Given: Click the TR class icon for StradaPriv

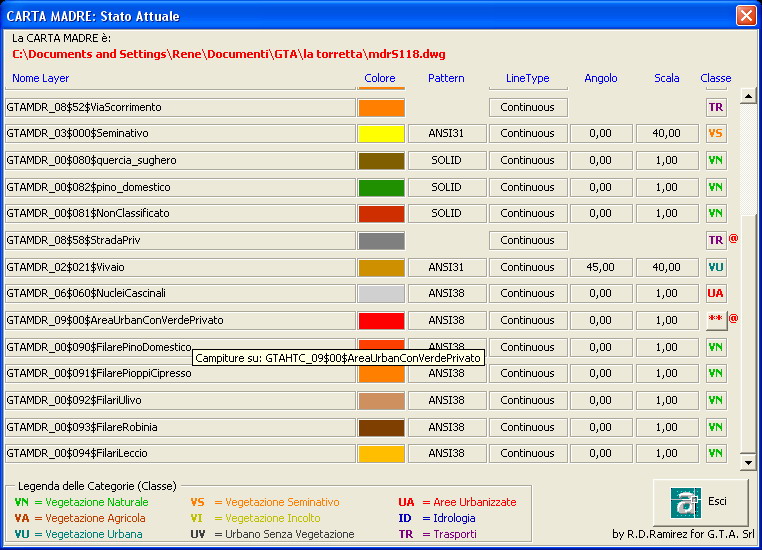Looking at the screenshot, I should [716, 240].
